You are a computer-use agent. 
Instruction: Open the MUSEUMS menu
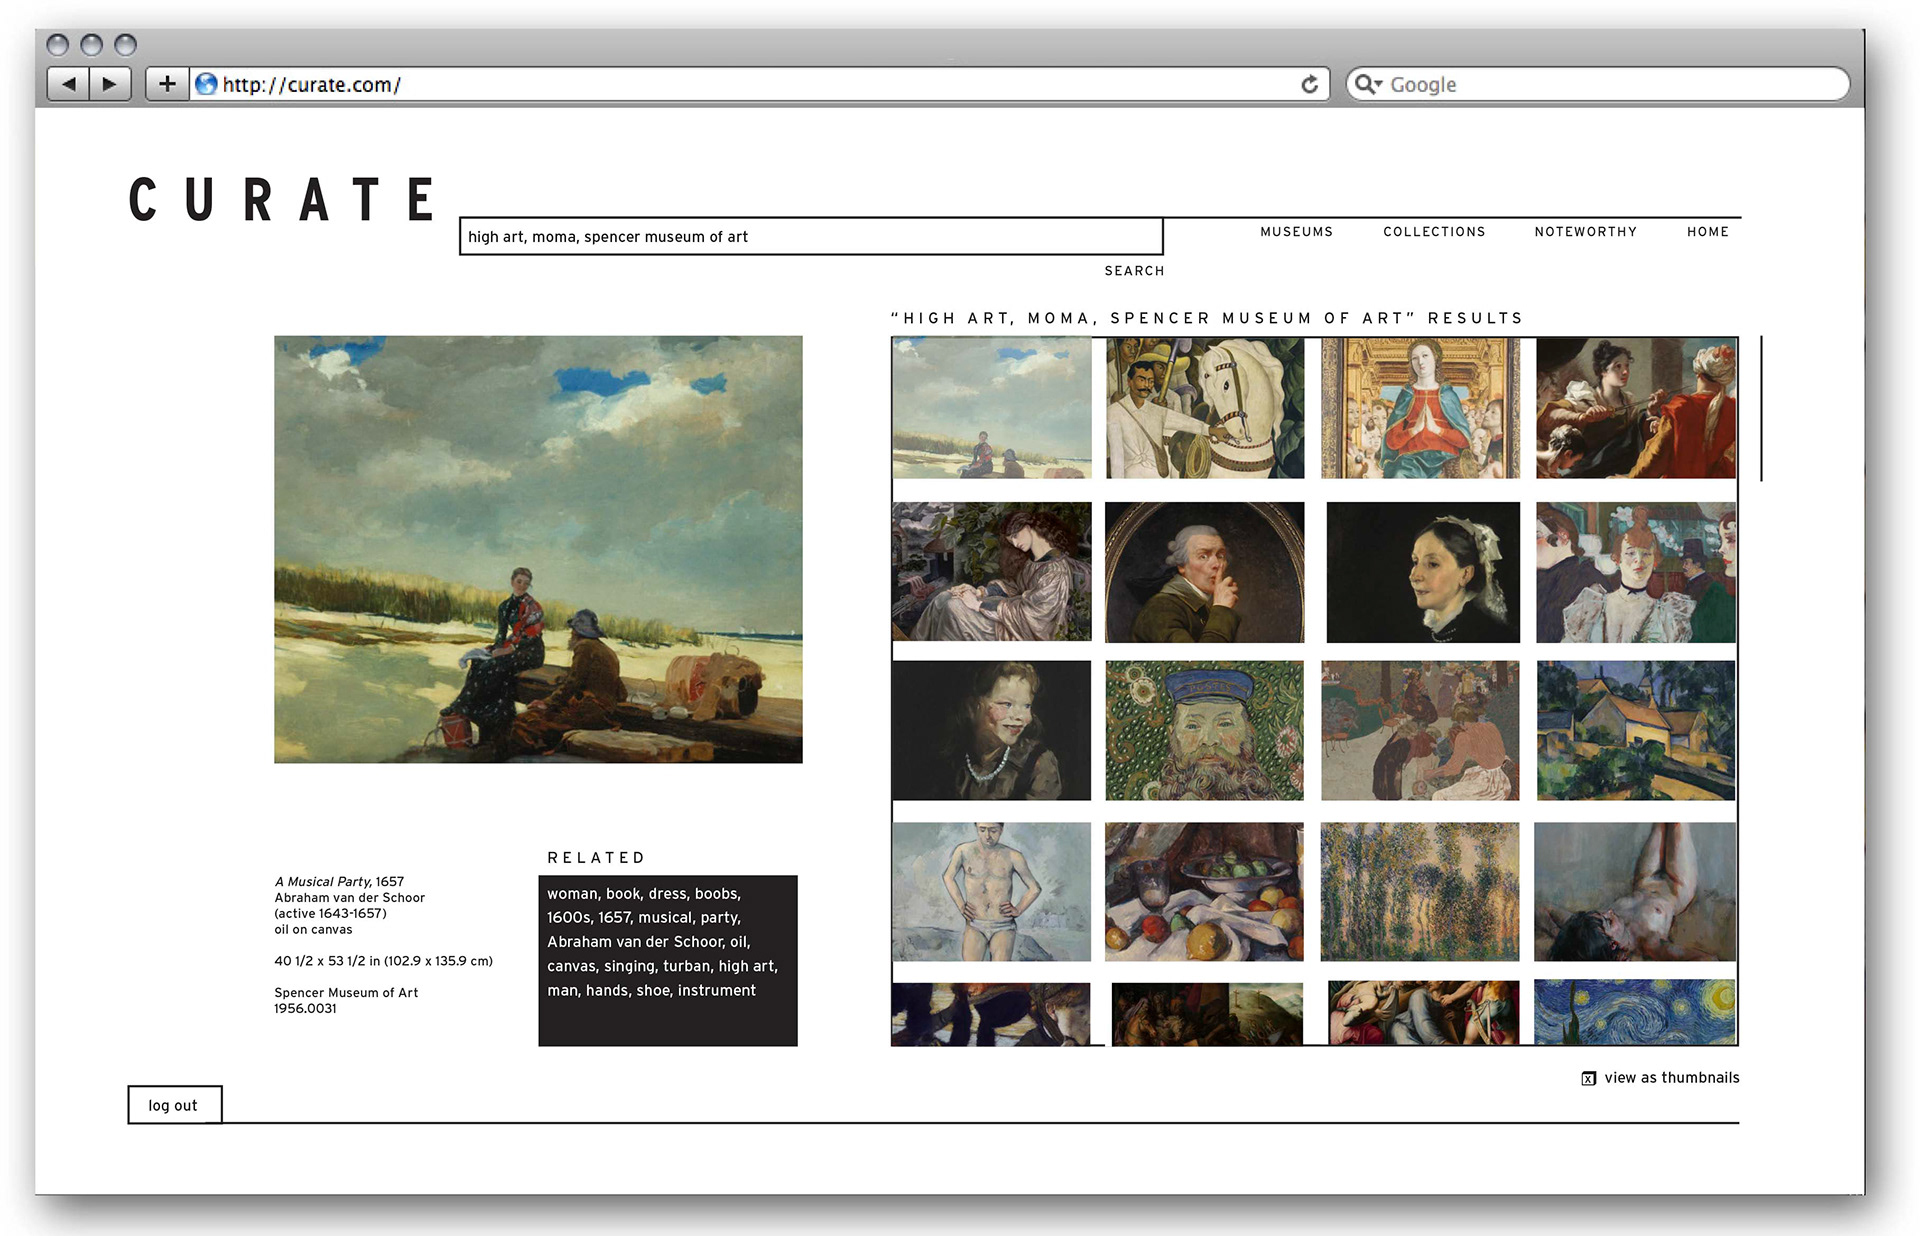pos(1296,232)
